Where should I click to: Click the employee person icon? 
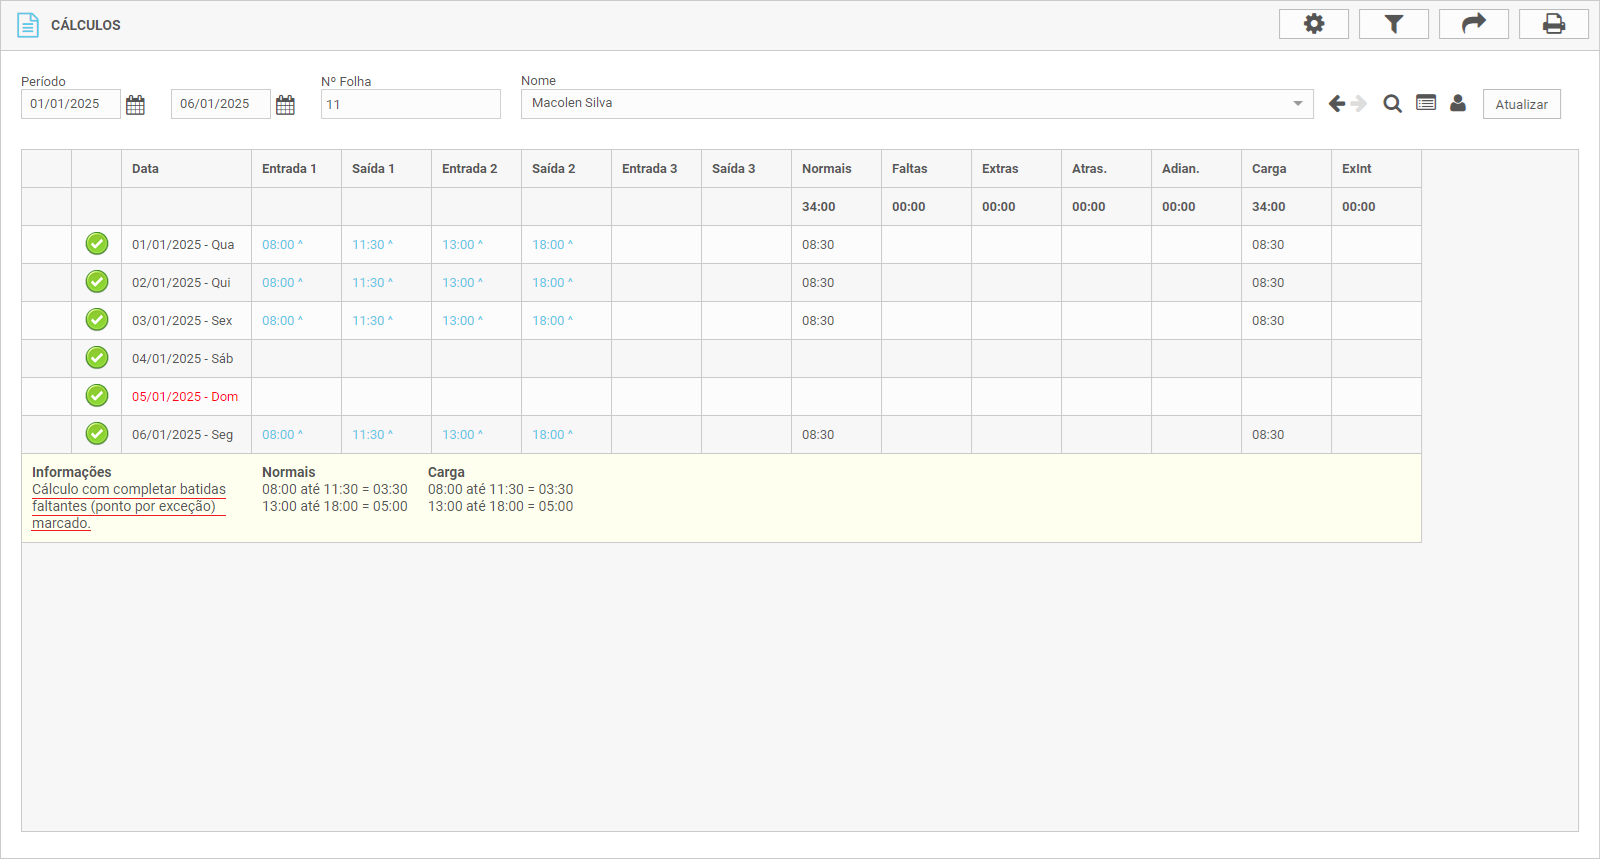click(1458, 103)
